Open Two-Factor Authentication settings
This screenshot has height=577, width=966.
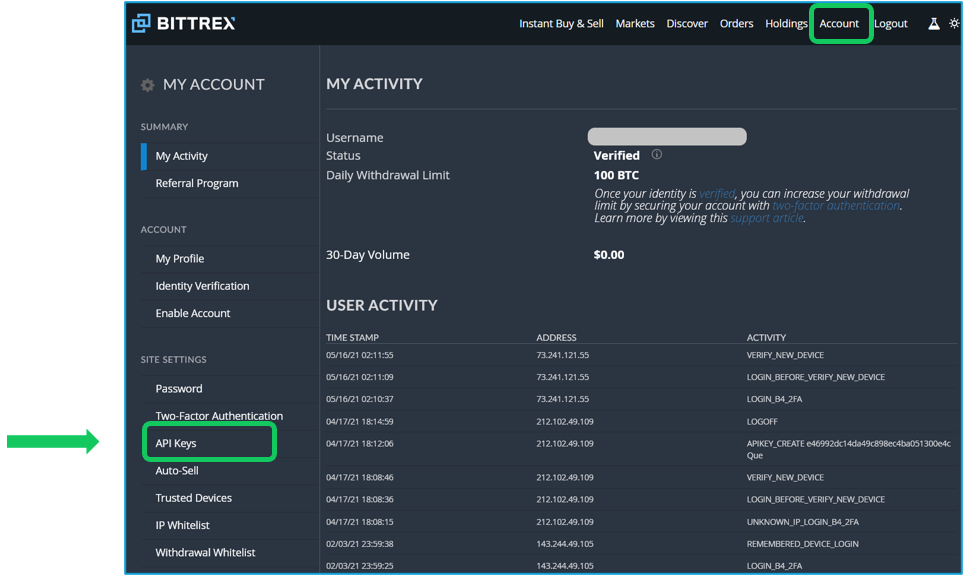[x=219, y=416]
